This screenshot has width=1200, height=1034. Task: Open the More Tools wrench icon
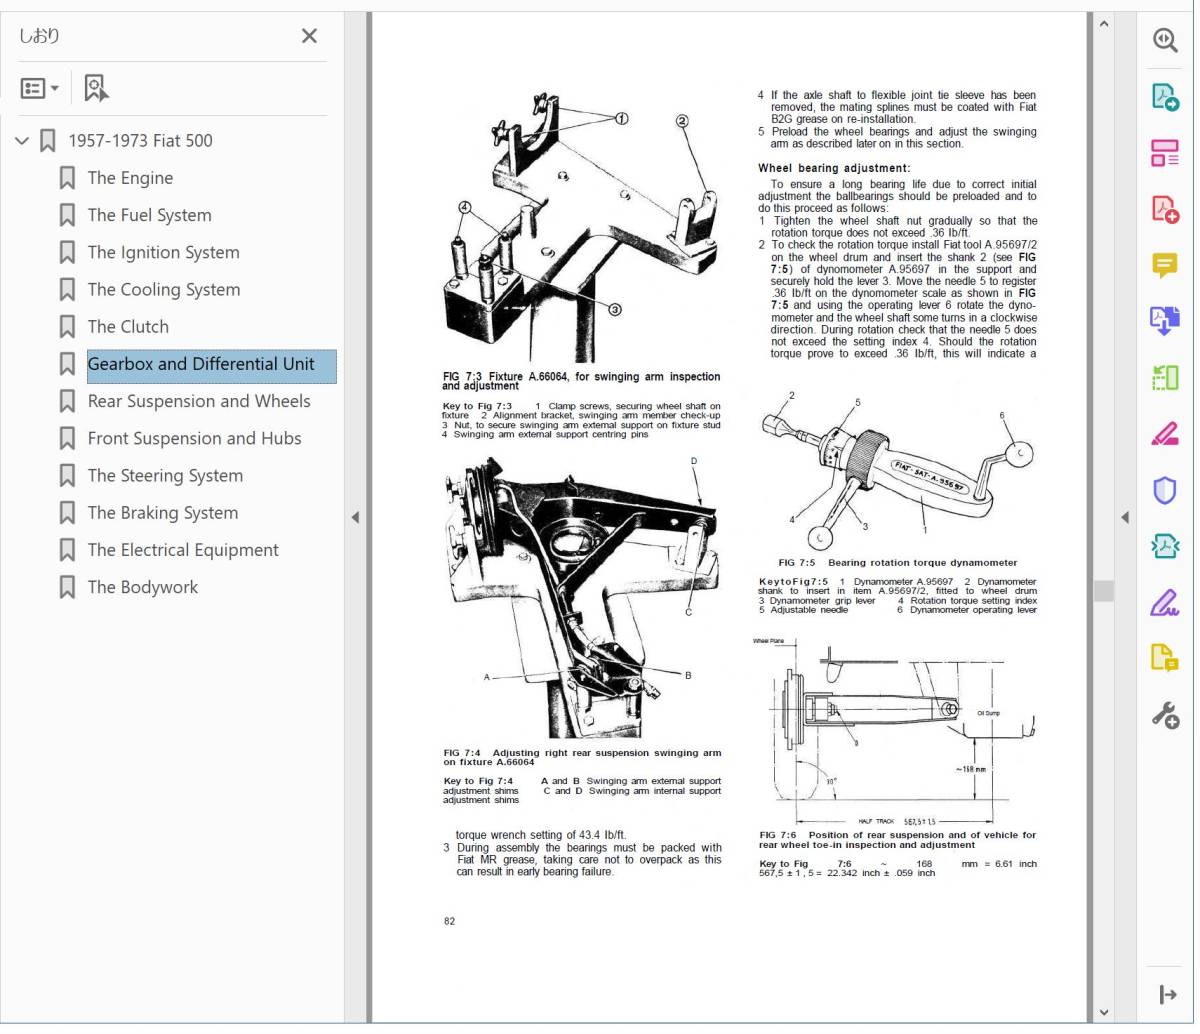point(1165,715)
